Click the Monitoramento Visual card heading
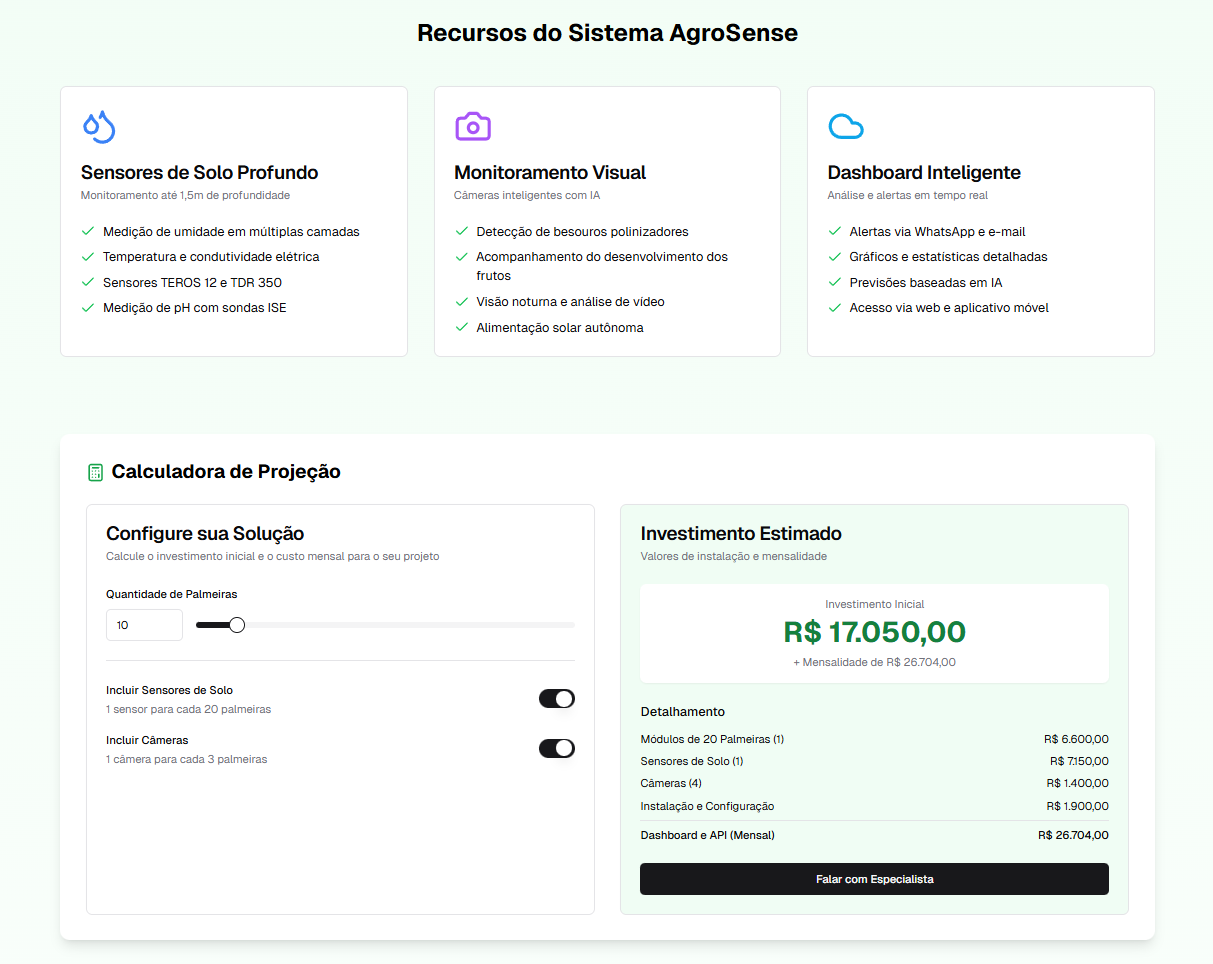 550,172
